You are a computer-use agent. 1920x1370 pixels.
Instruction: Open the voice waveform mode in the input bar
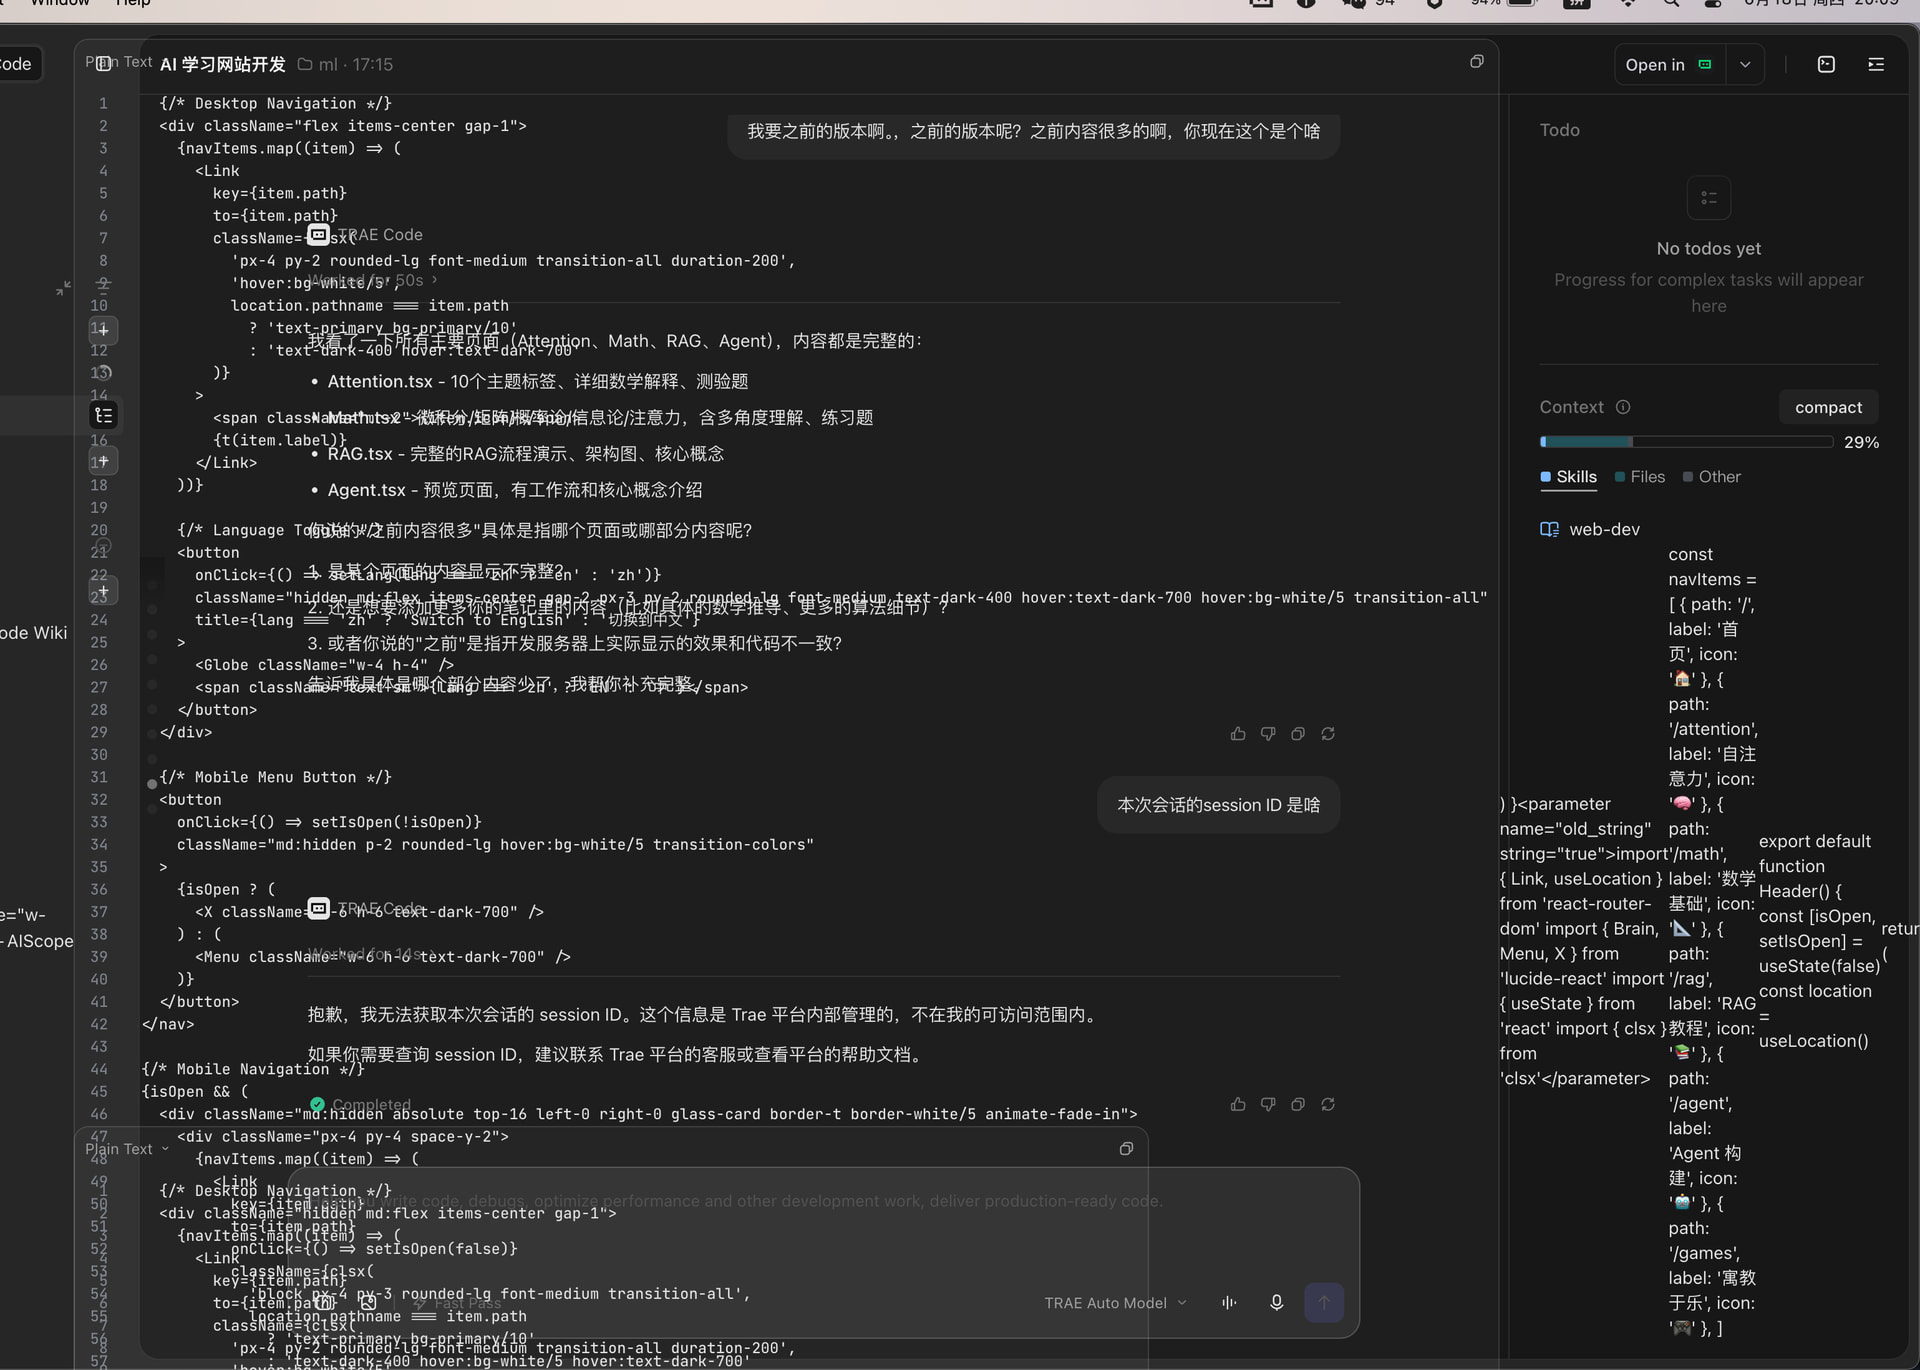1229,1302
